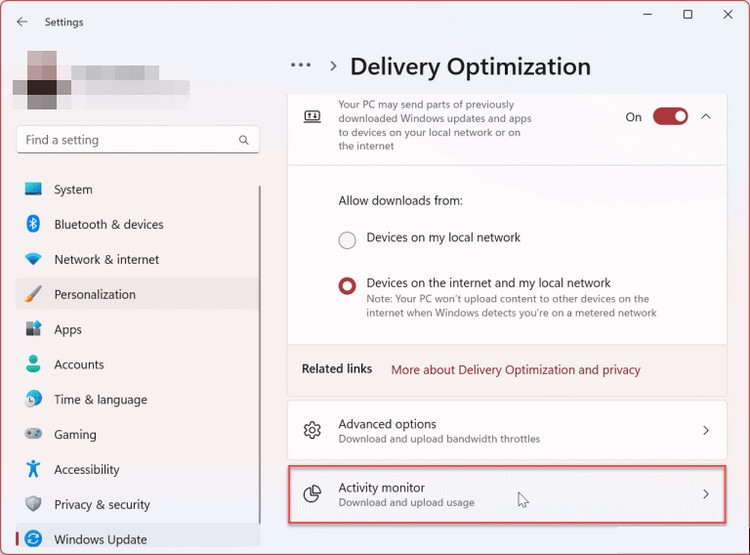Click the search magnifier icon
The height and width of the screenshot is (555, 750).
(x=243, y=140)
